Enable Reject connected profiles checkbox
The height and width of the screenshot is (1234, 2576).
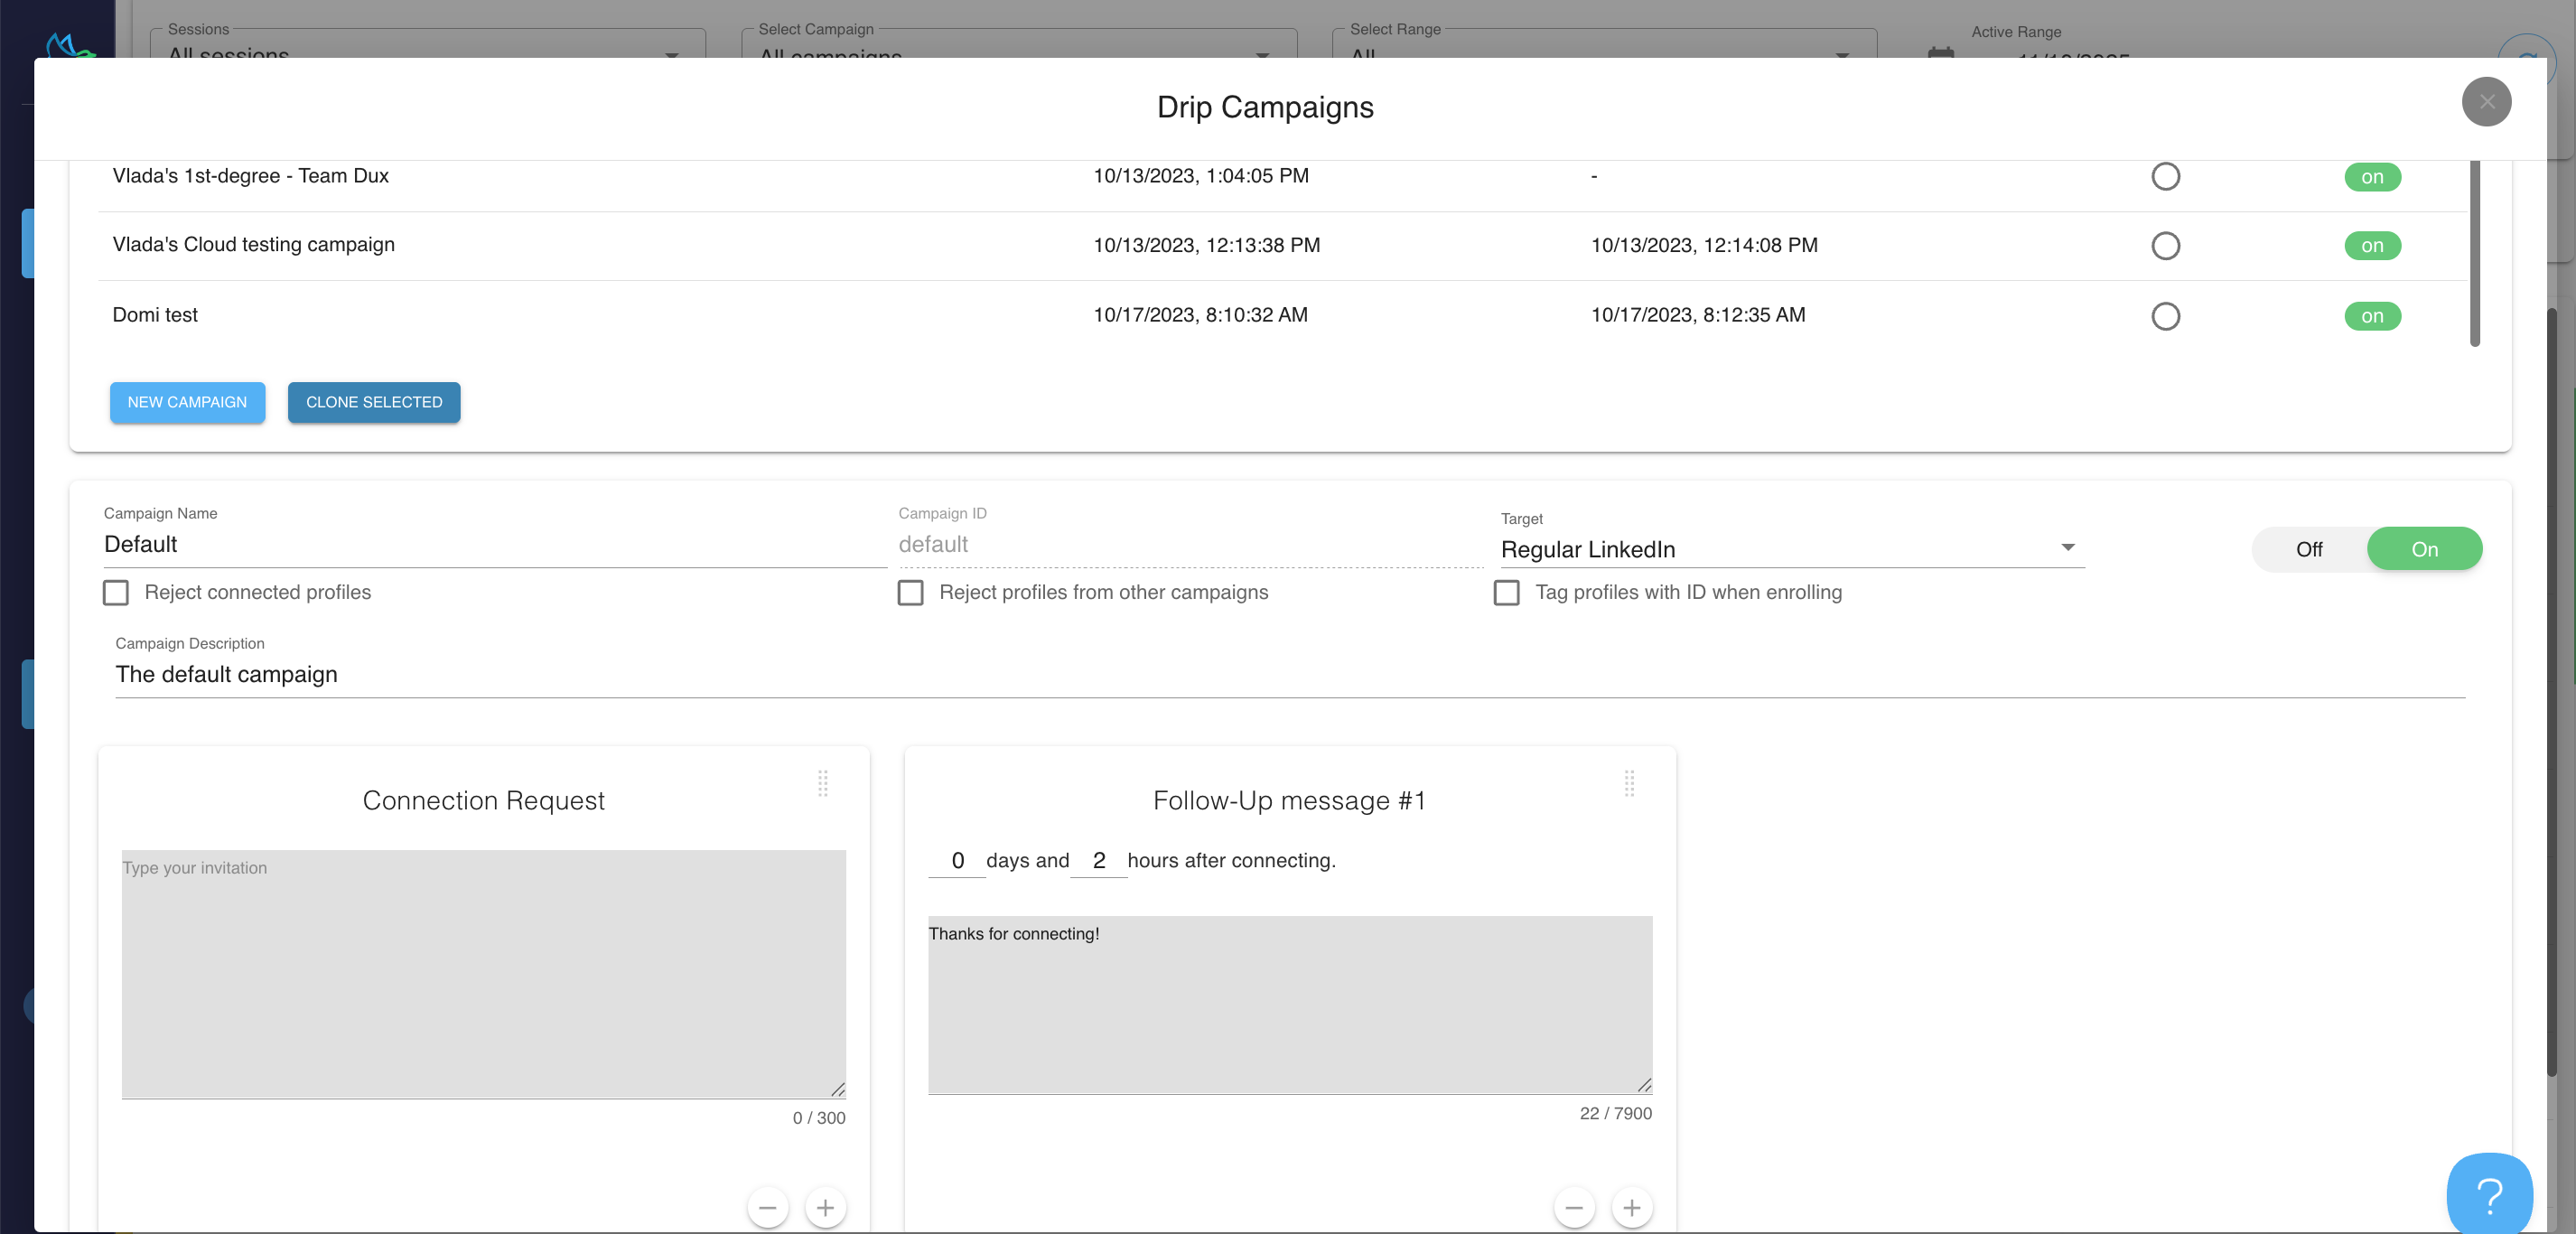click(x=116, y=593)
